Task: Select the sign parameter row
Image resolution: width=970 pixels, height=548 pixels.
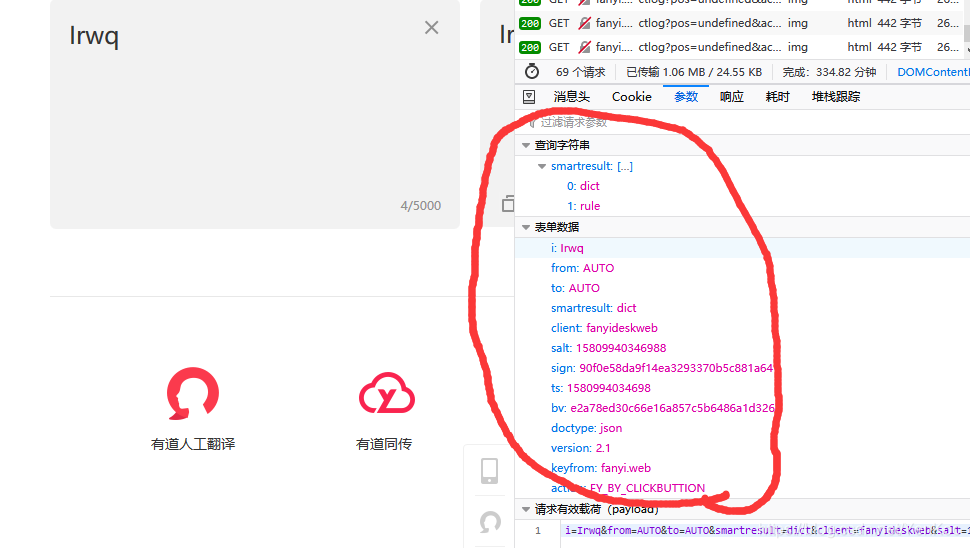Action: click(x=742, y=367)
